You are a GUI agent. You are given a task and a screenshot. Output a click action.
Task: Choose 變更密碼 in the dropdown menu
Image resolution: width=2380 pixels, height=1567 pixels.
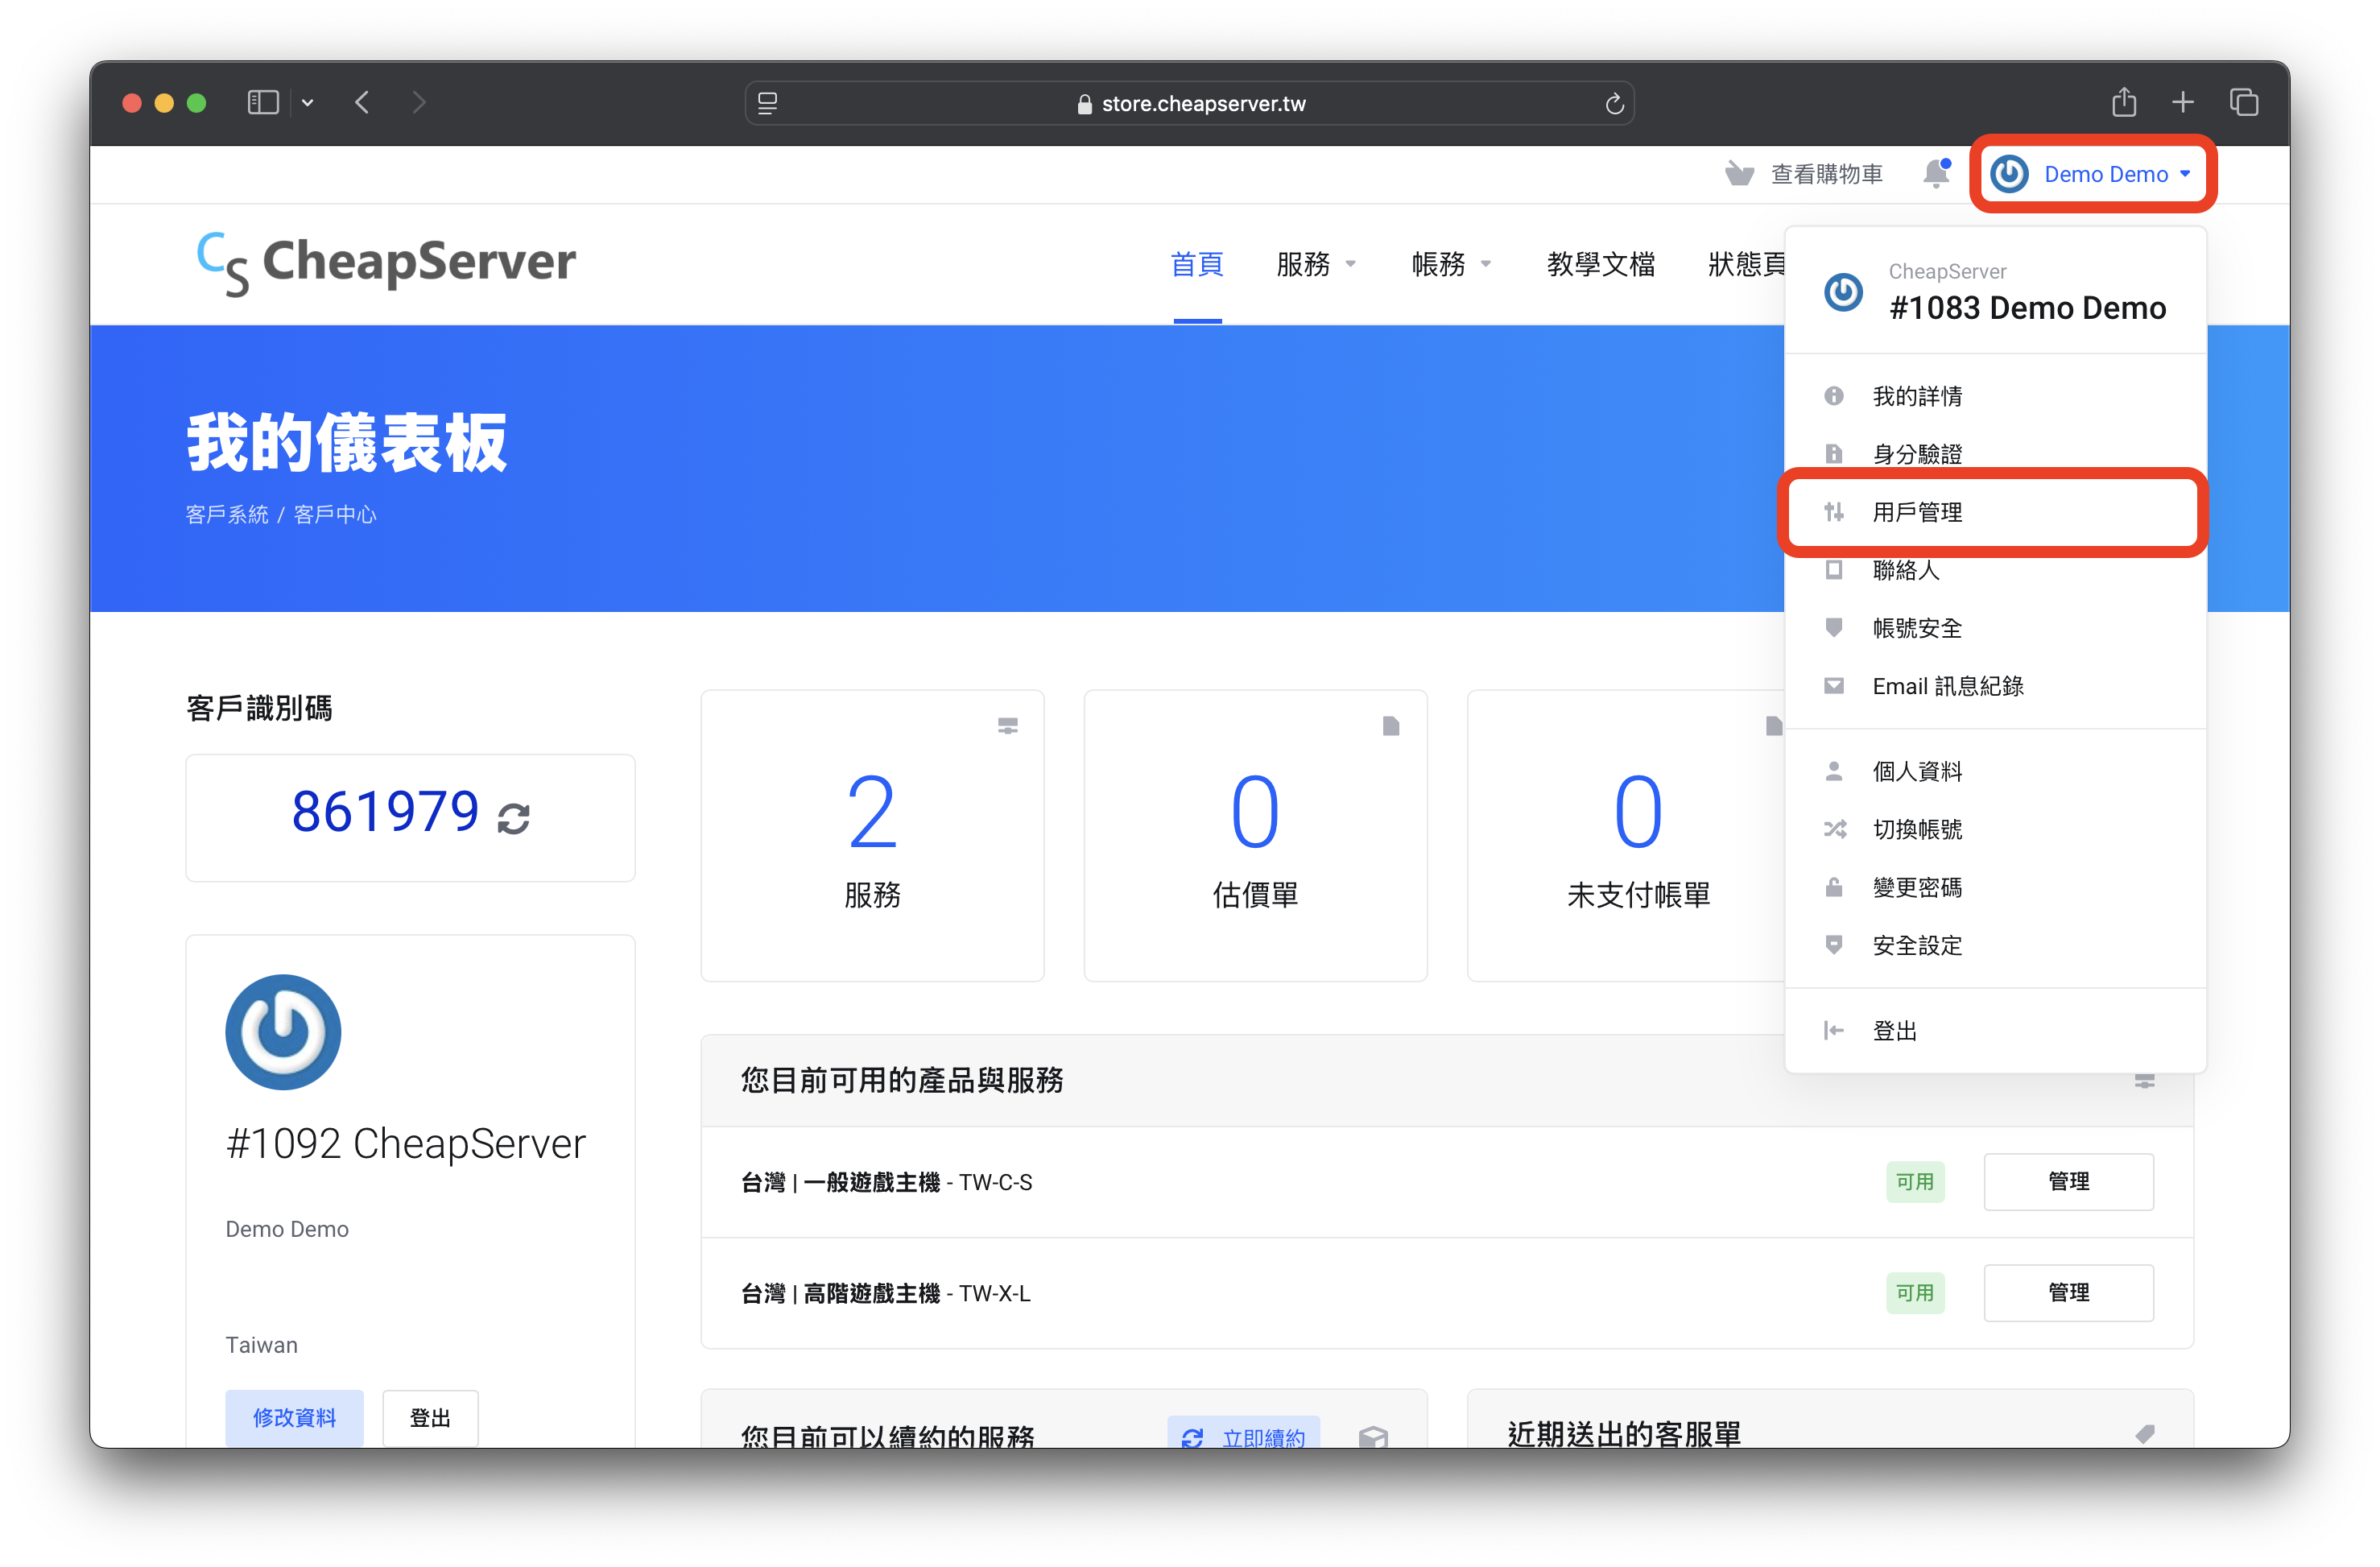click(x=1916, y=887)
